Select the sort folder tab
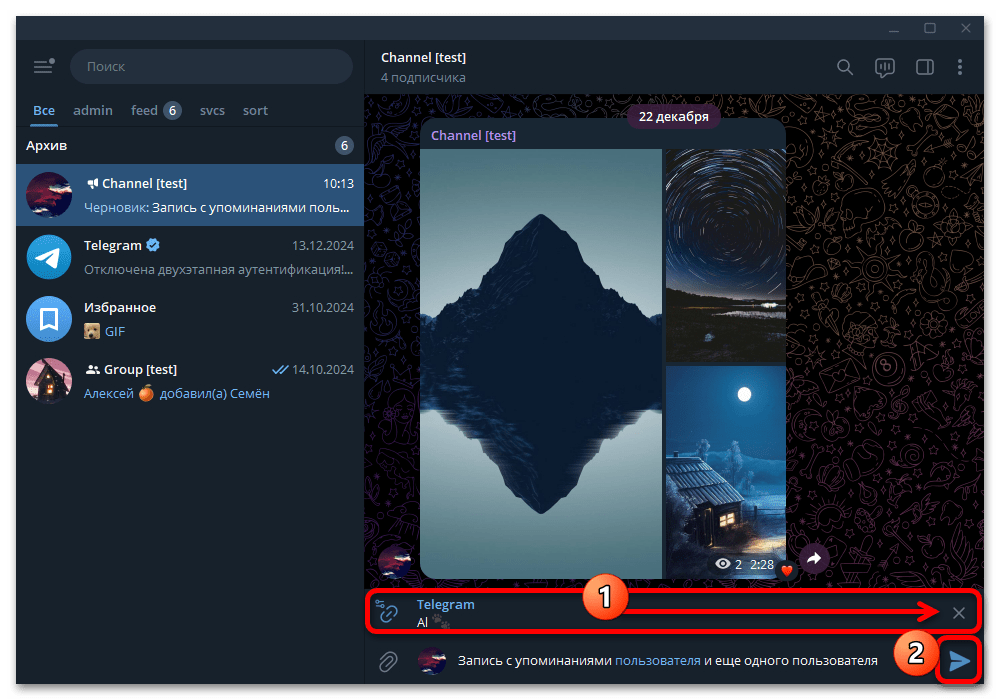 [255, 110]
